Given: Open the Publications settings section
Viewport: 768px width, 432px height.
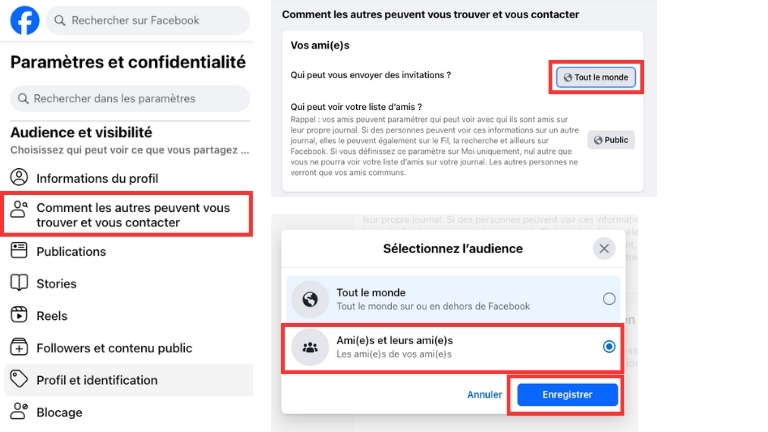Looking at the screenshot, I should pos(71,252).
